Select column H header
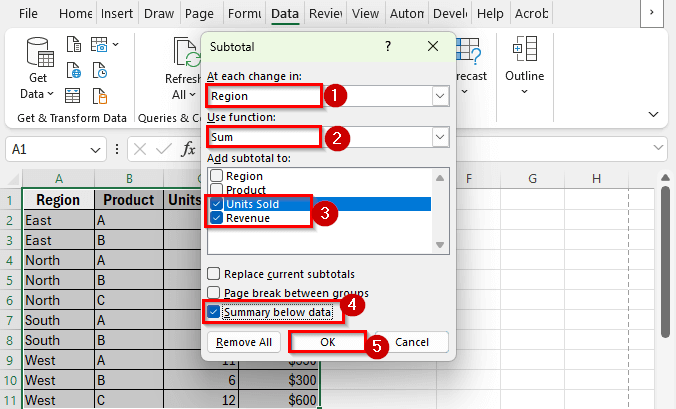The image size is (676, 409). click(x=596, y=178)
